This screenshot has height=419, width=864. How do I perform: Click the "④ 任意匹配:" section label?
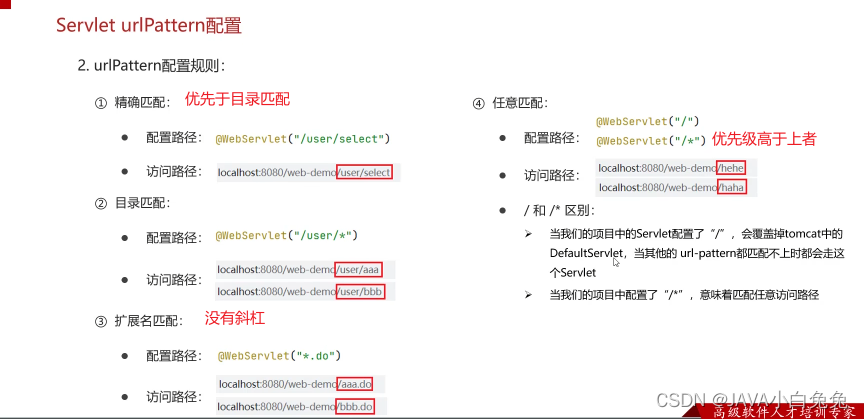[x=510, y=104]
